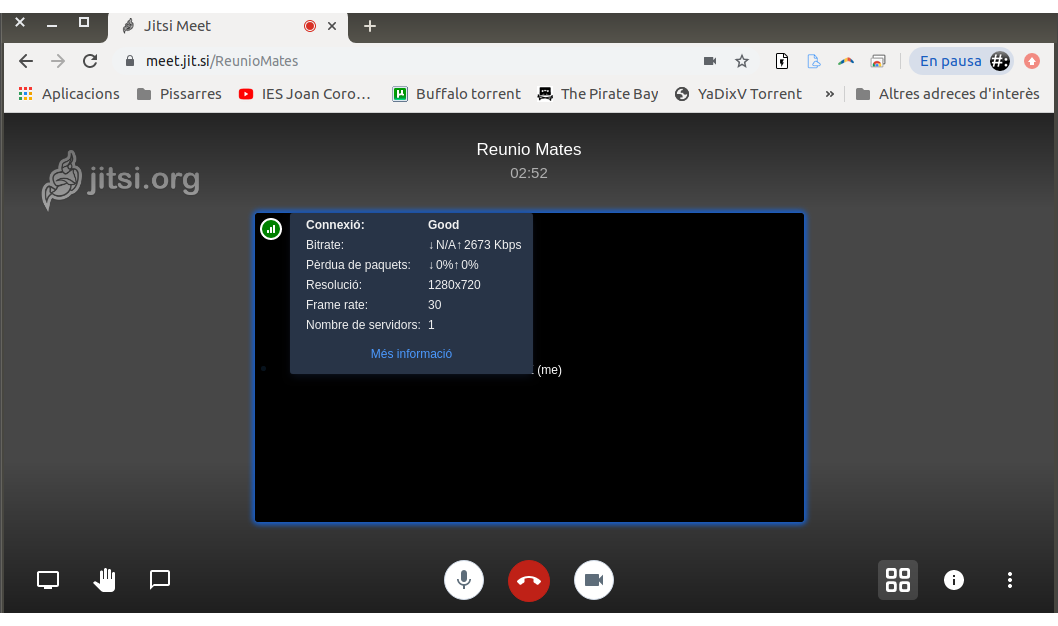Open the chat panel
The width and height of the screenshot is (1058, 626).
pos(160,580)
